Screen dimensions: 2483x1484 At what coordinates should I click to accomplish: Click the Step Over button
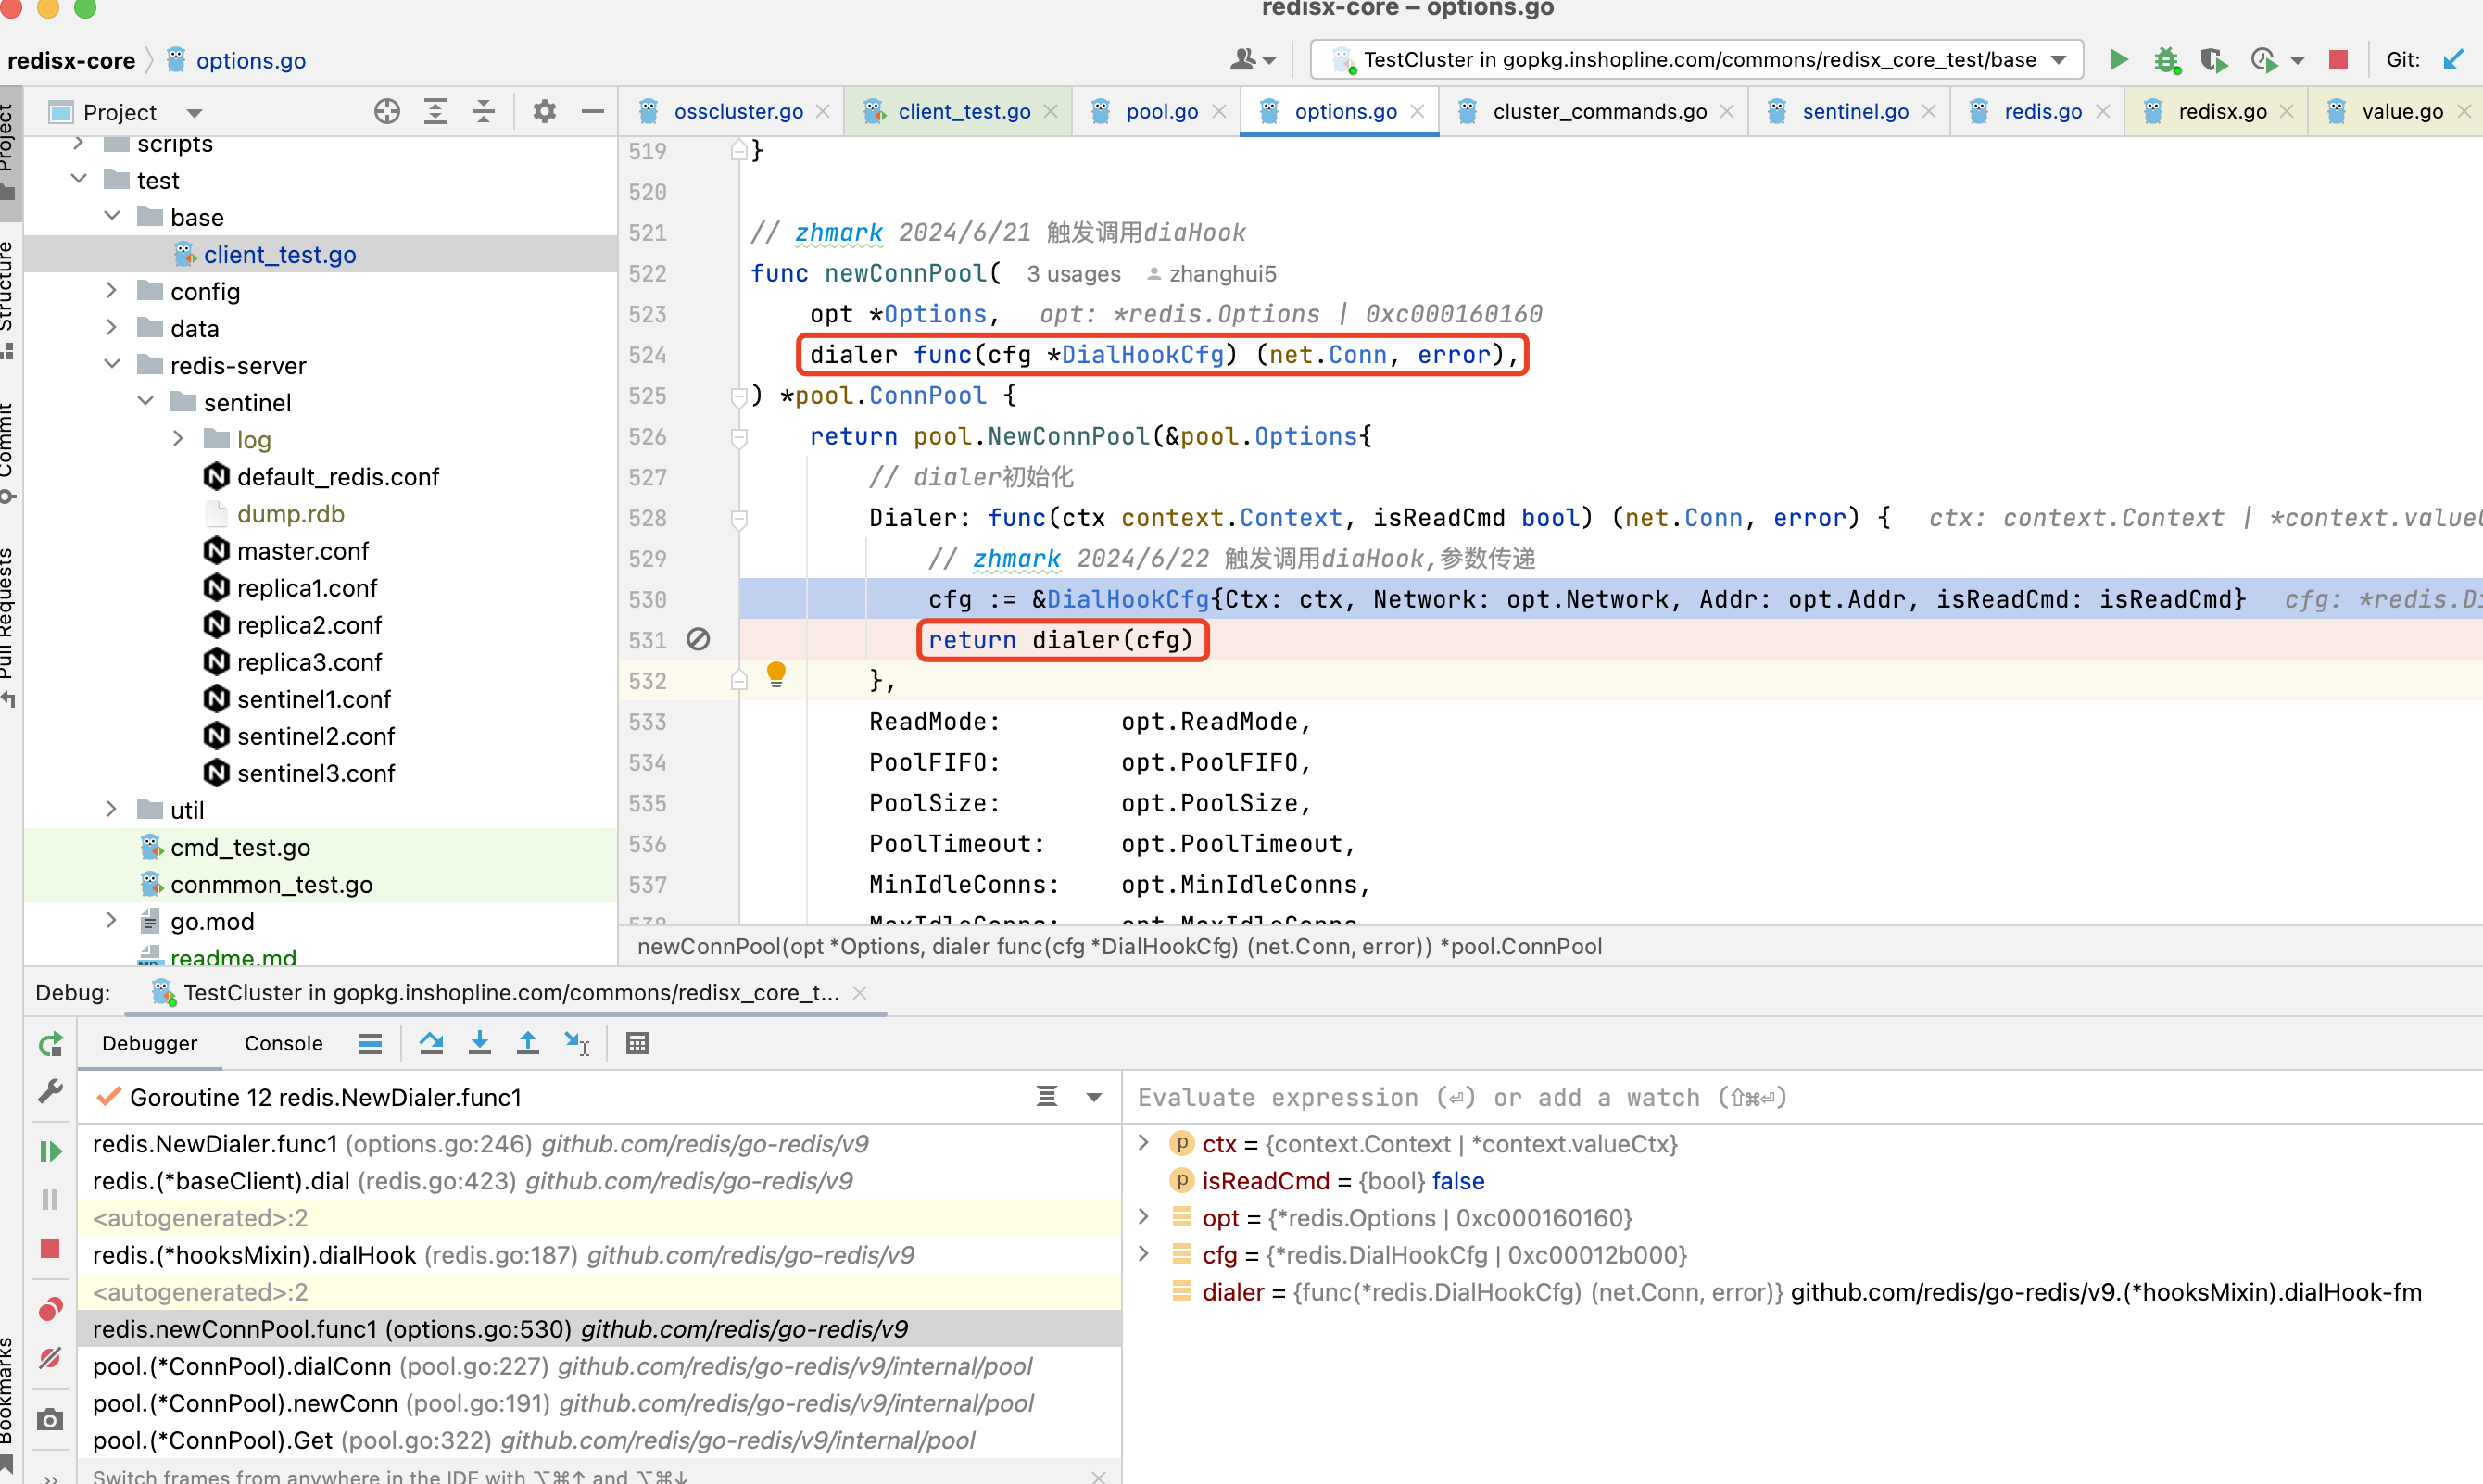pyautogui.click(x=431, y=1043)
